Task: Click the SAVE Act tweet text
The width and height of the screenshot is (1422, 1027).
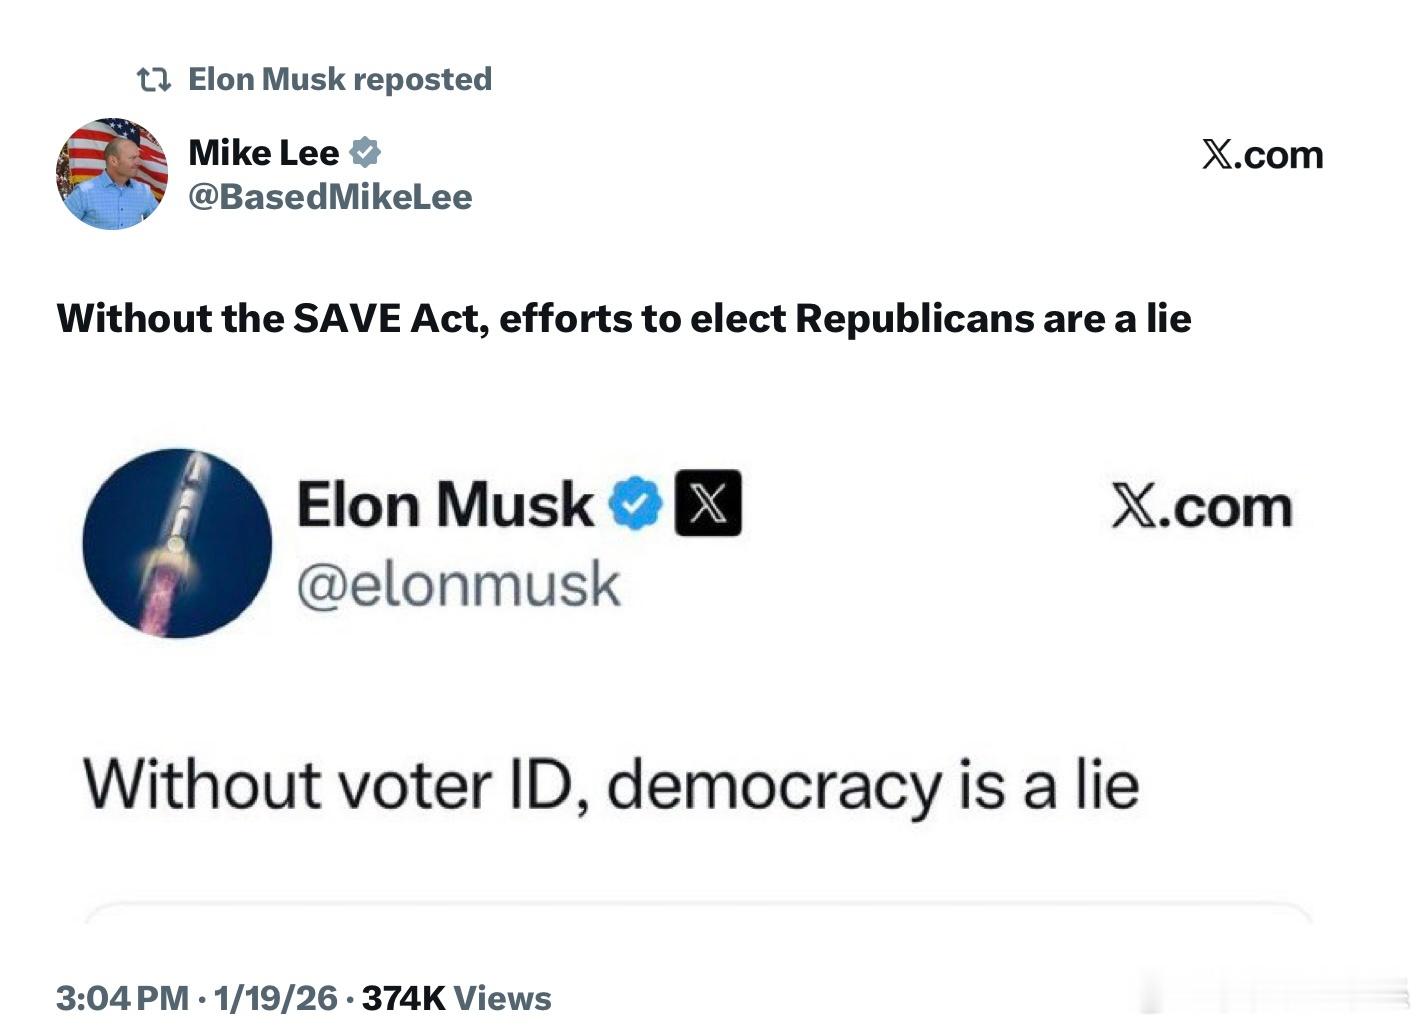Action: click(624, 318)
